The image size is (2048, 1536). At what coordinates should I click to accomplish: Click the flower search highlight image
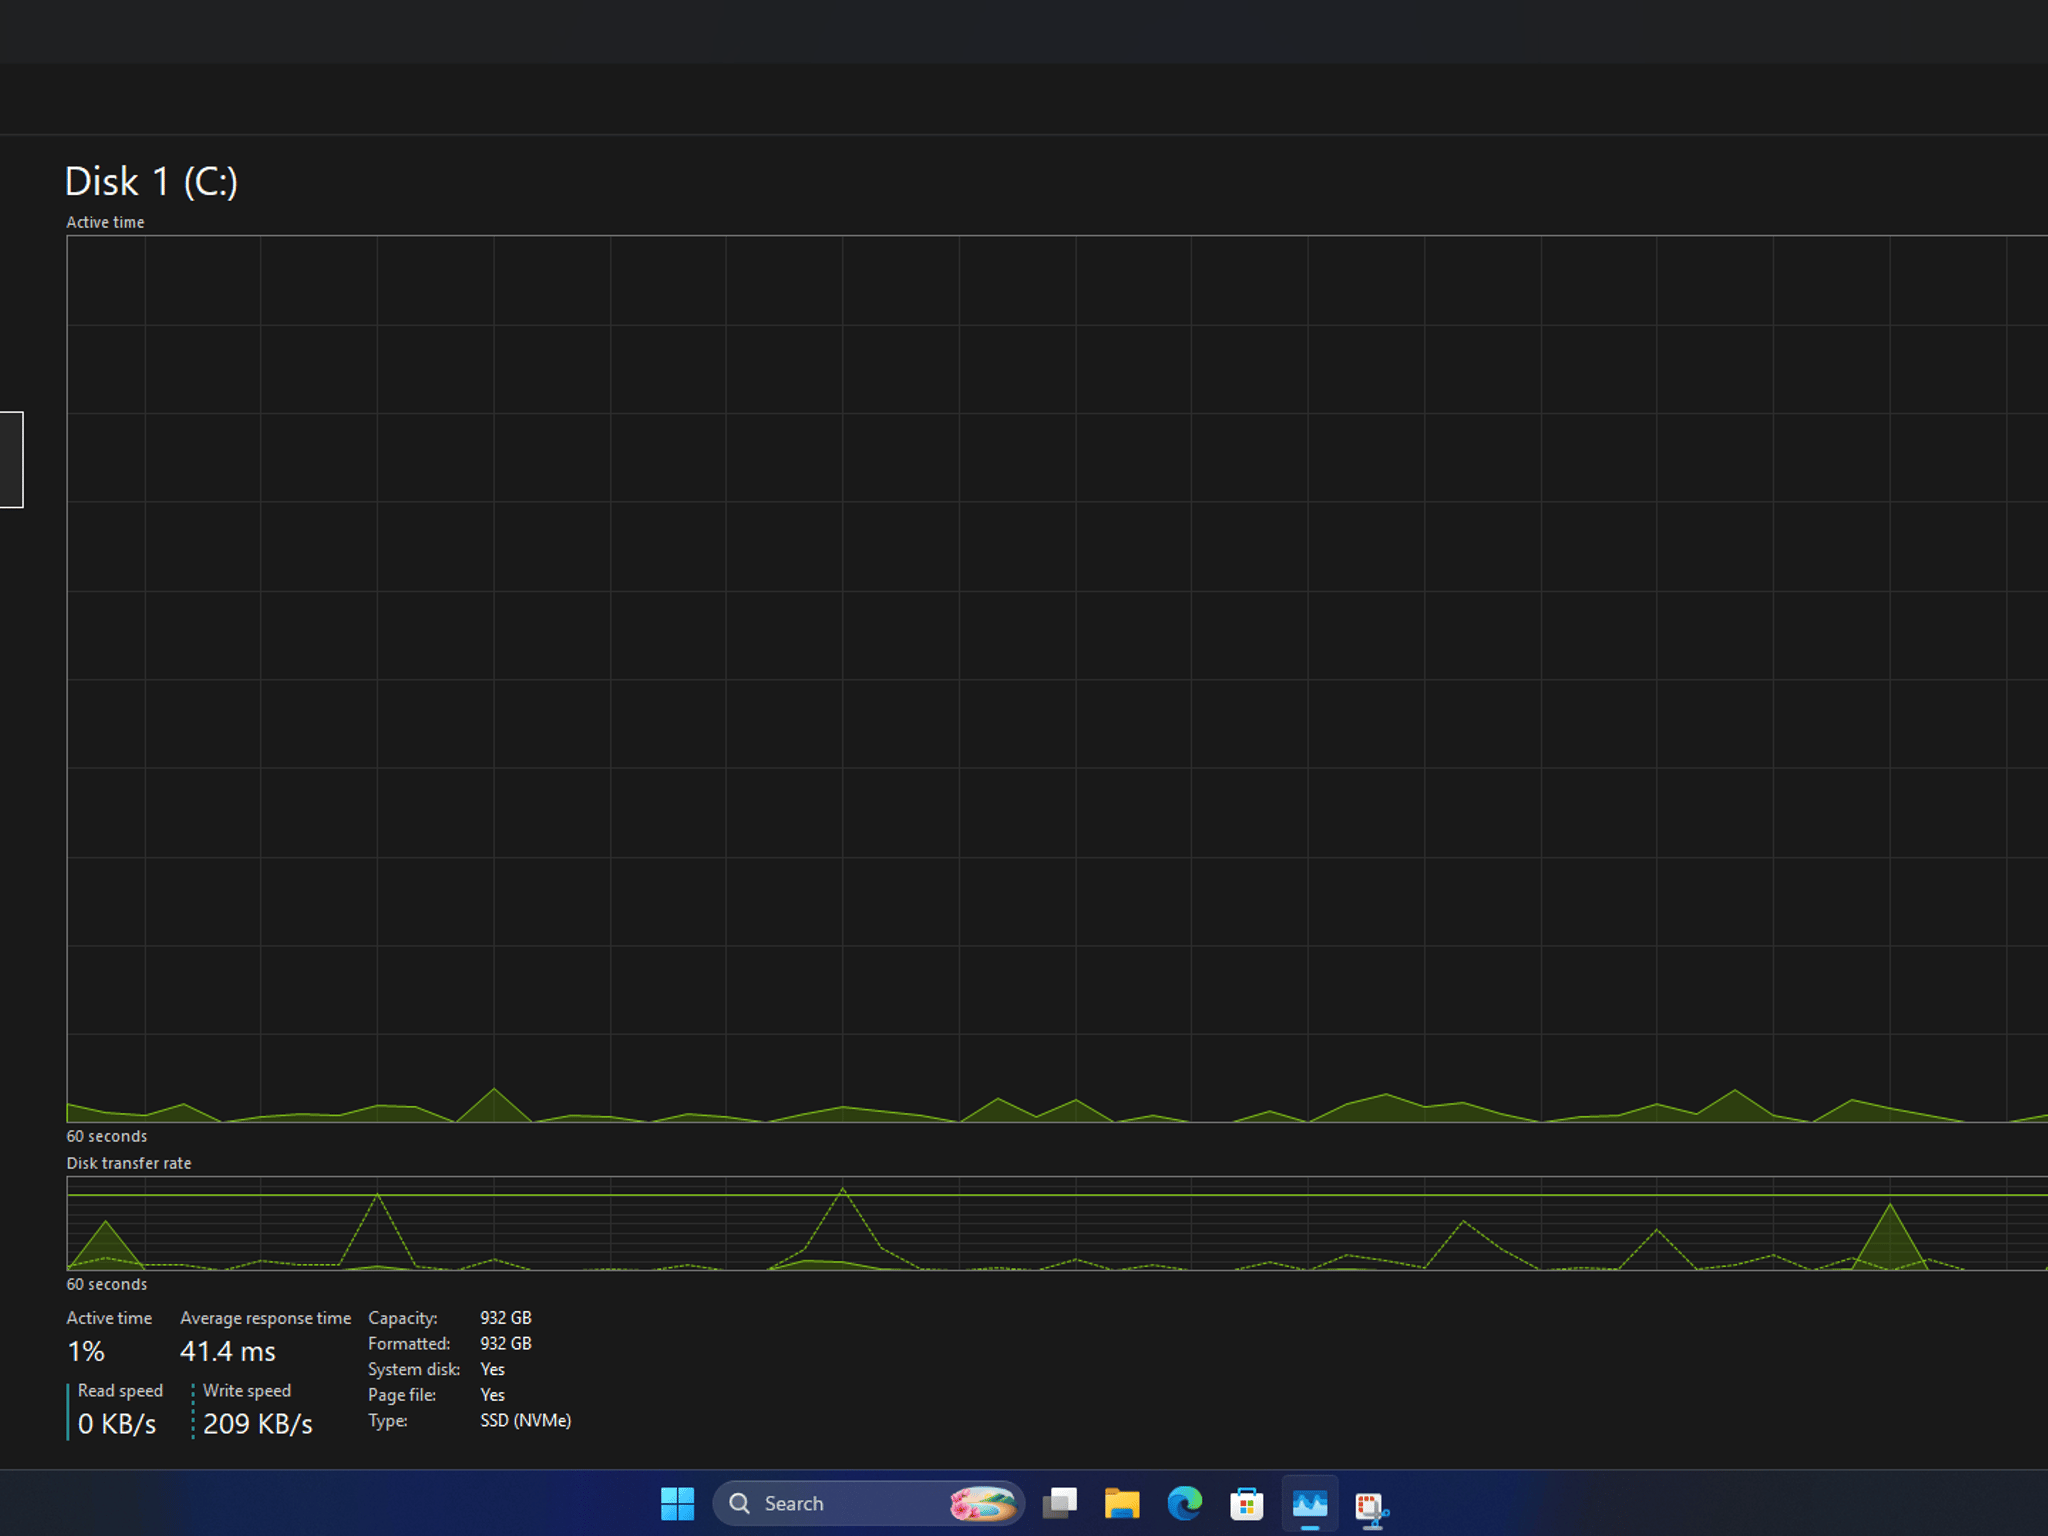pos(982,1503)
